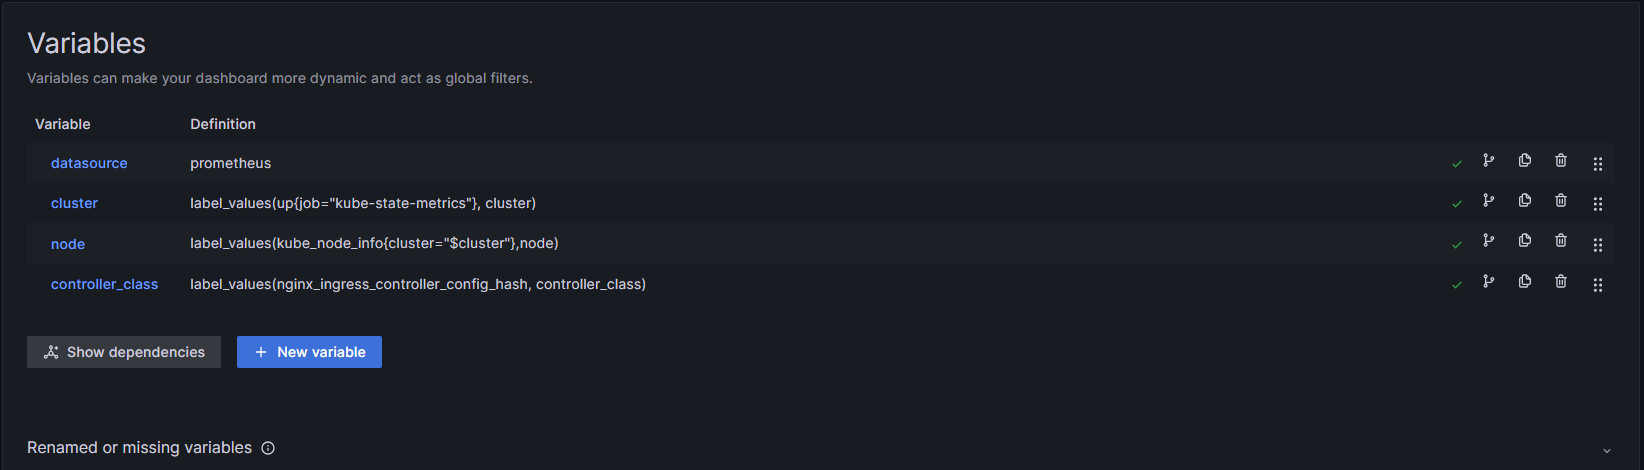Show usages of the node variable
The image size is (1644, 470).
point(1488,241)
